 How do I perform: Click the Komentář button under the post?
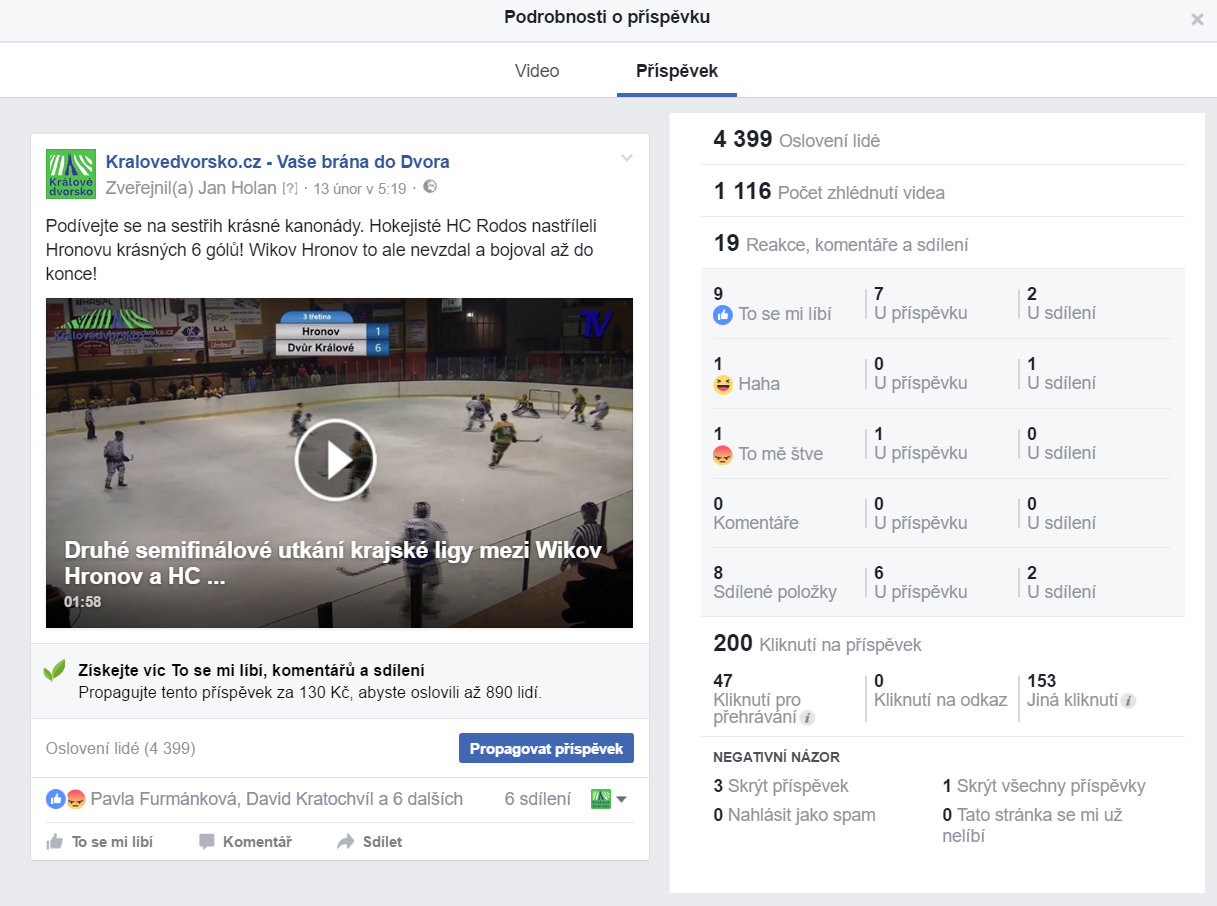click(x=245, y=842)
